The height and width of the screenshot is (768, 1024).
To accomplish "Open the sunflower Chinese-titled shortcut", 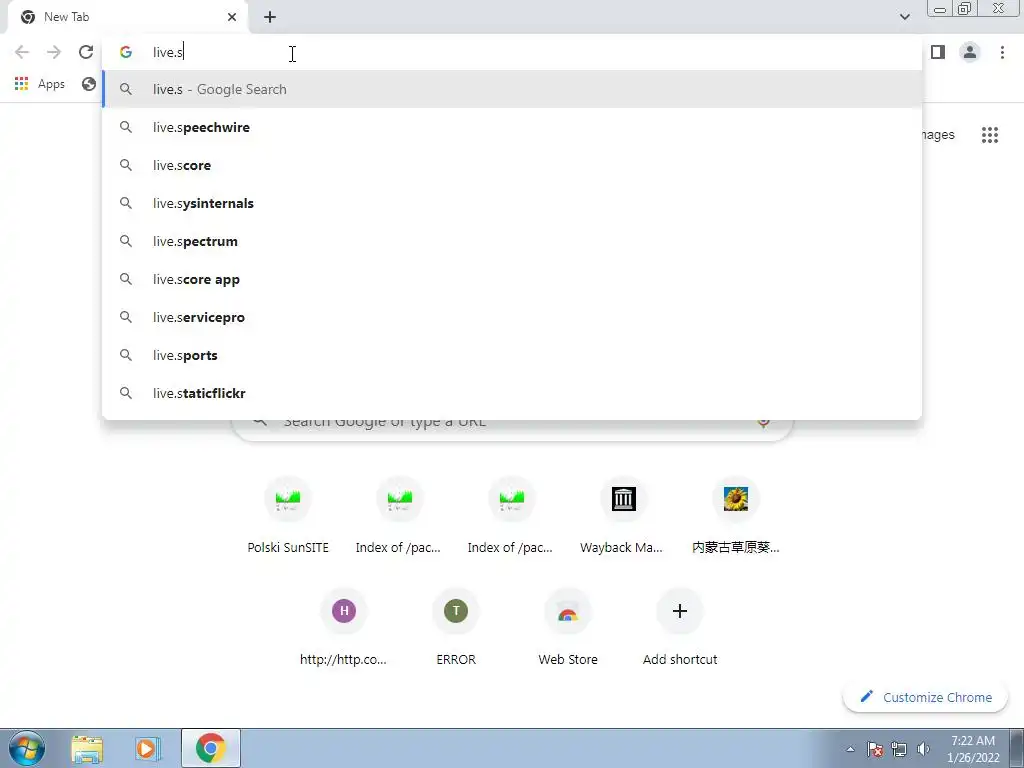I will (735, 516).
